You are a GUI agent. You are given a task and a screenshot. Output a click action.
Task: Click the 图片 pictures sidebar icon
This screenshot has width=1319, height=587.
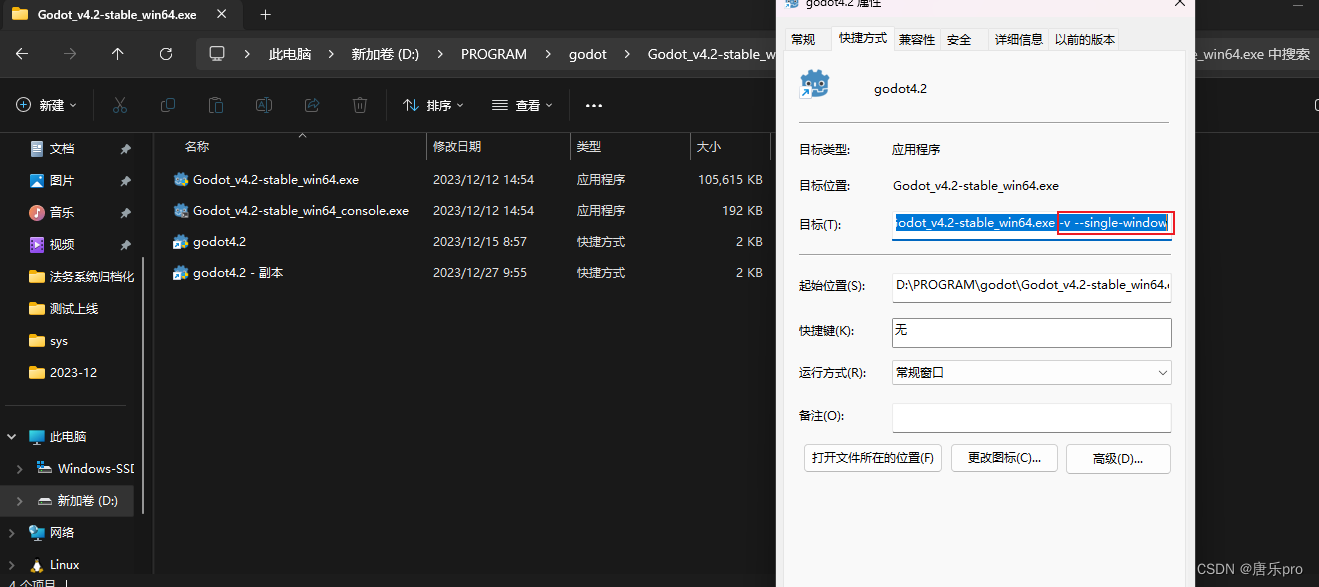pyautogui.click(x=37, y=180)
